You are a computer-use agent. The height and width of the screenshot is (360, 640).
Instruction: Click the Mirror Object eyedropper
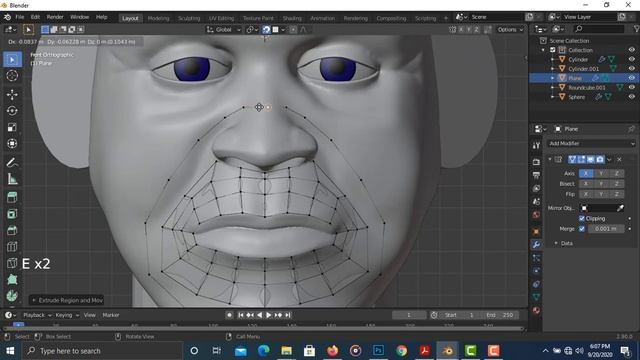click(620, 208)
